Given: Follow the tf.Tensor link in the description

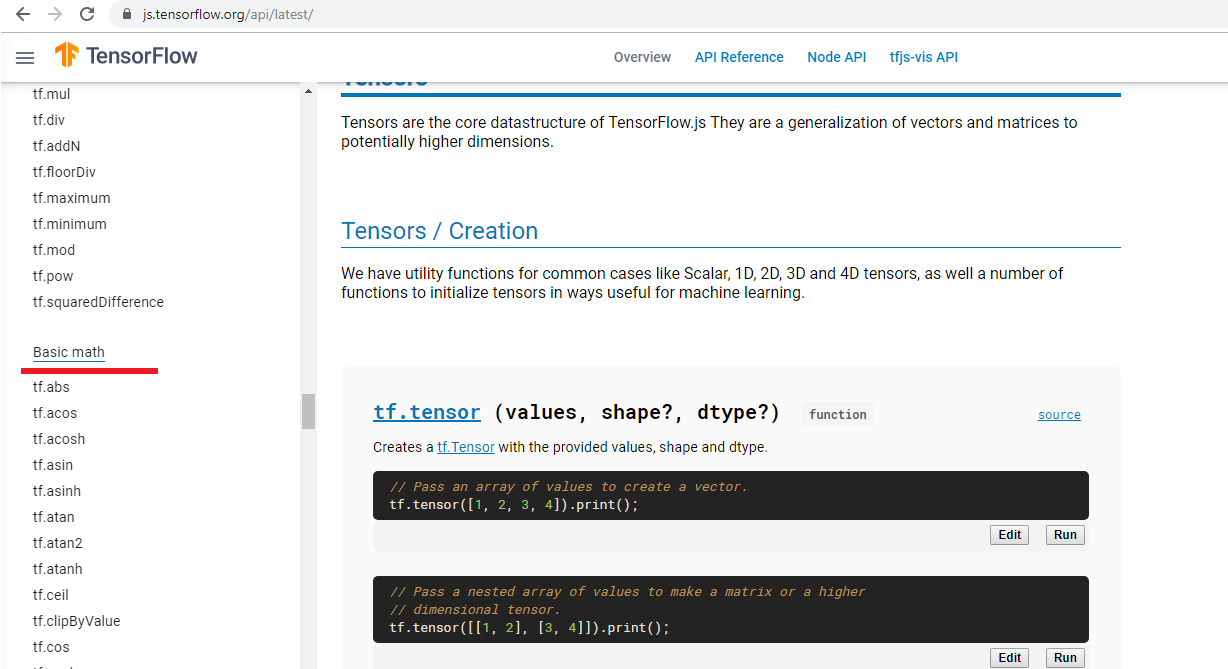Looking at the screenshot, I should coord(466,447).
